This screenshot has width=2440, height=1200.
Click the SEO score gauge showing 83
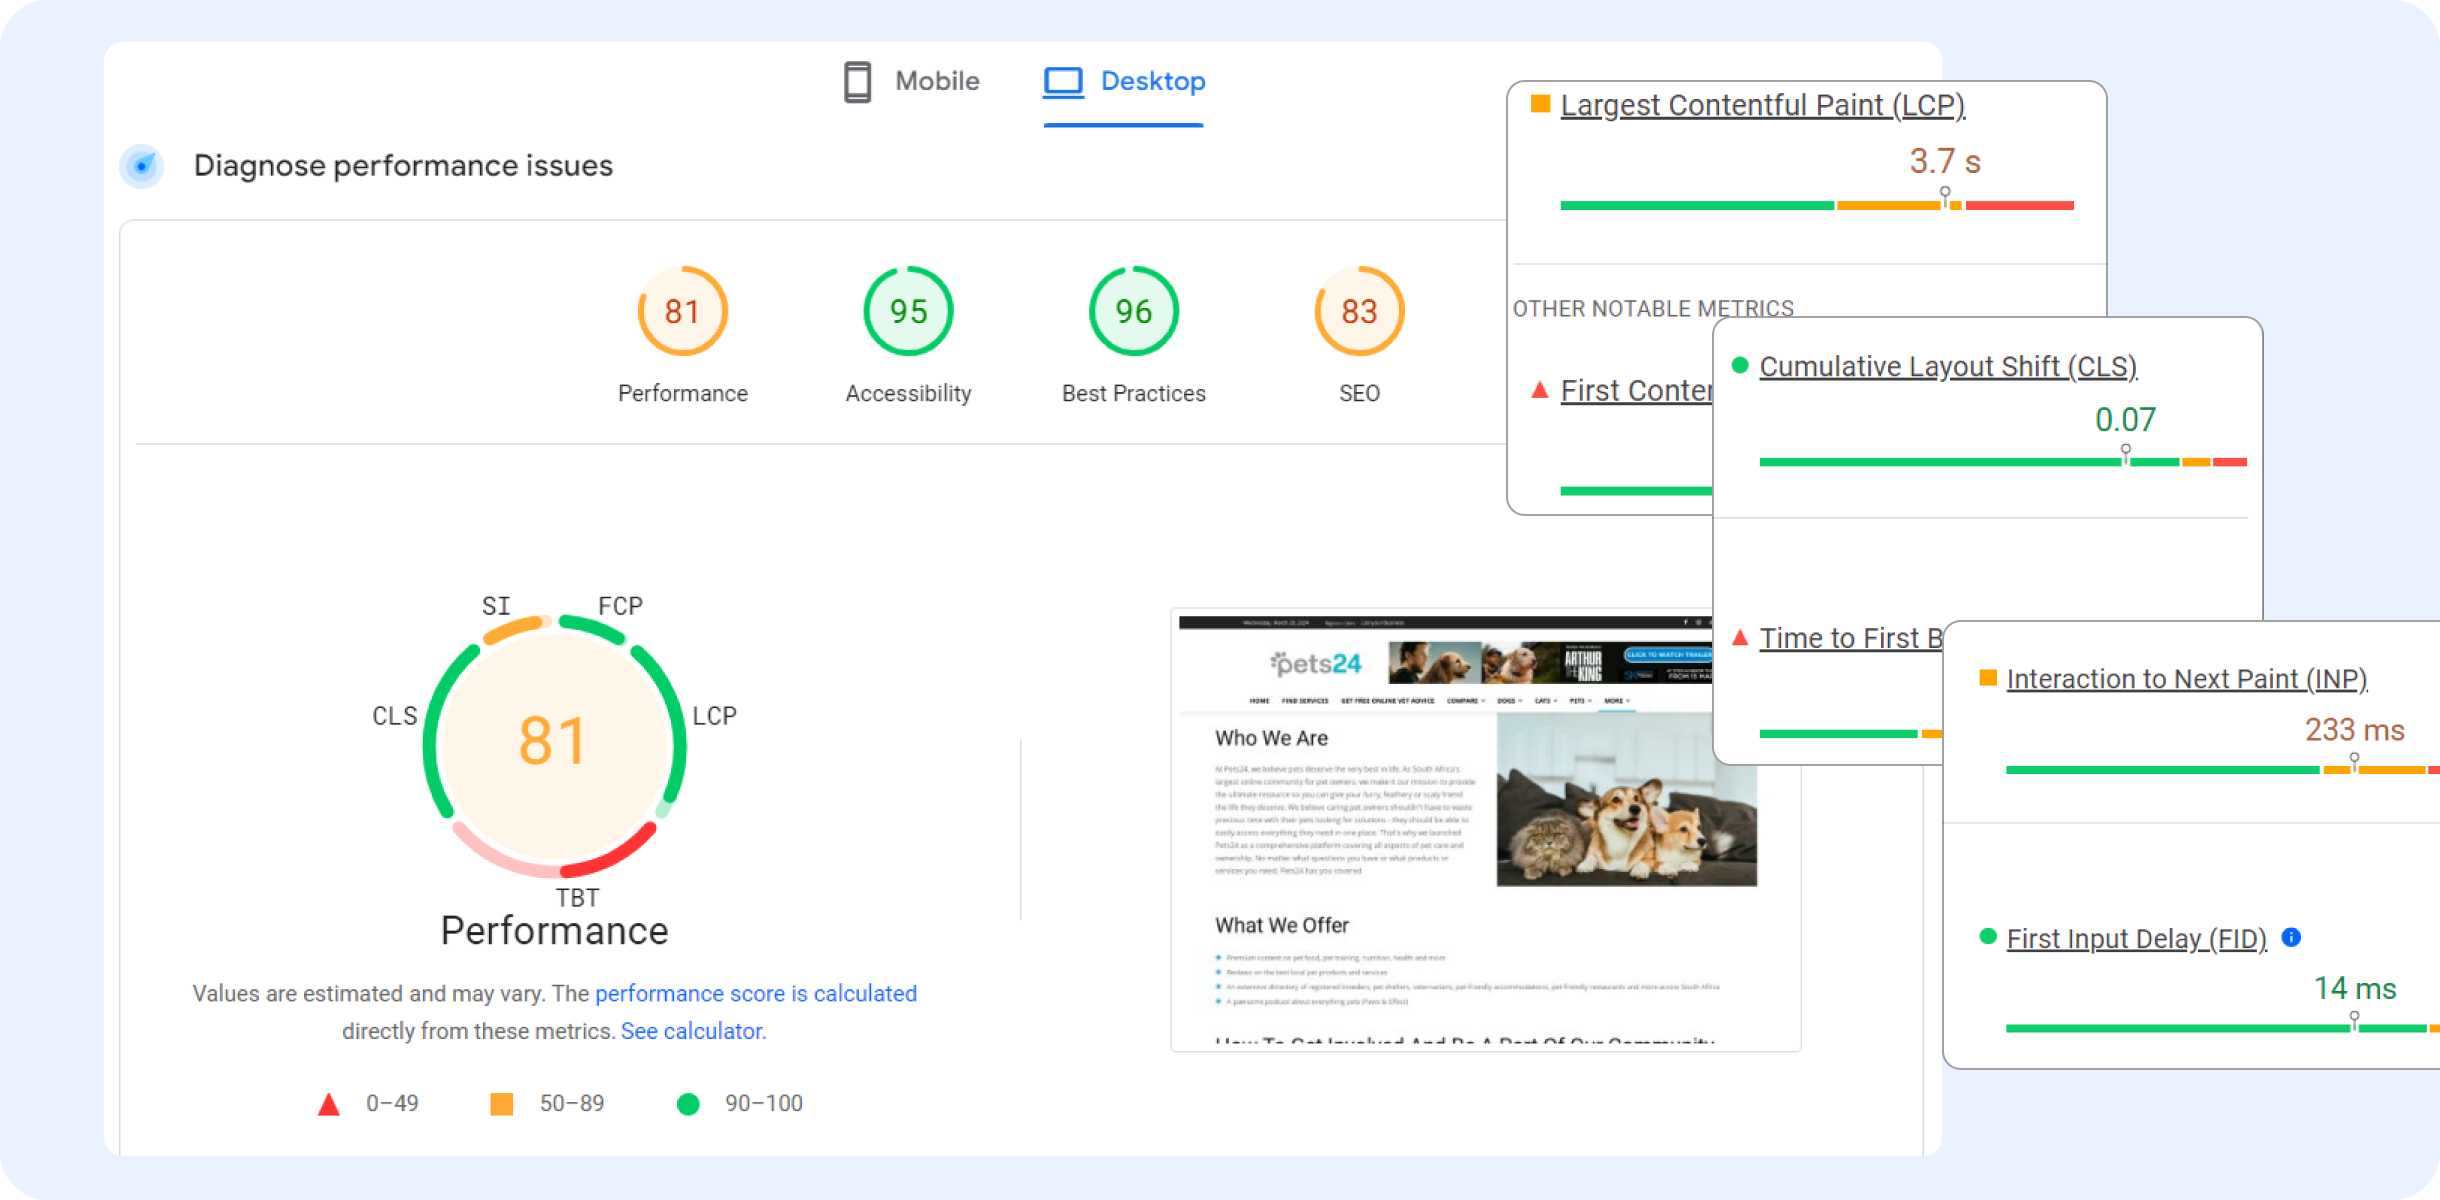coord(1359,311)
